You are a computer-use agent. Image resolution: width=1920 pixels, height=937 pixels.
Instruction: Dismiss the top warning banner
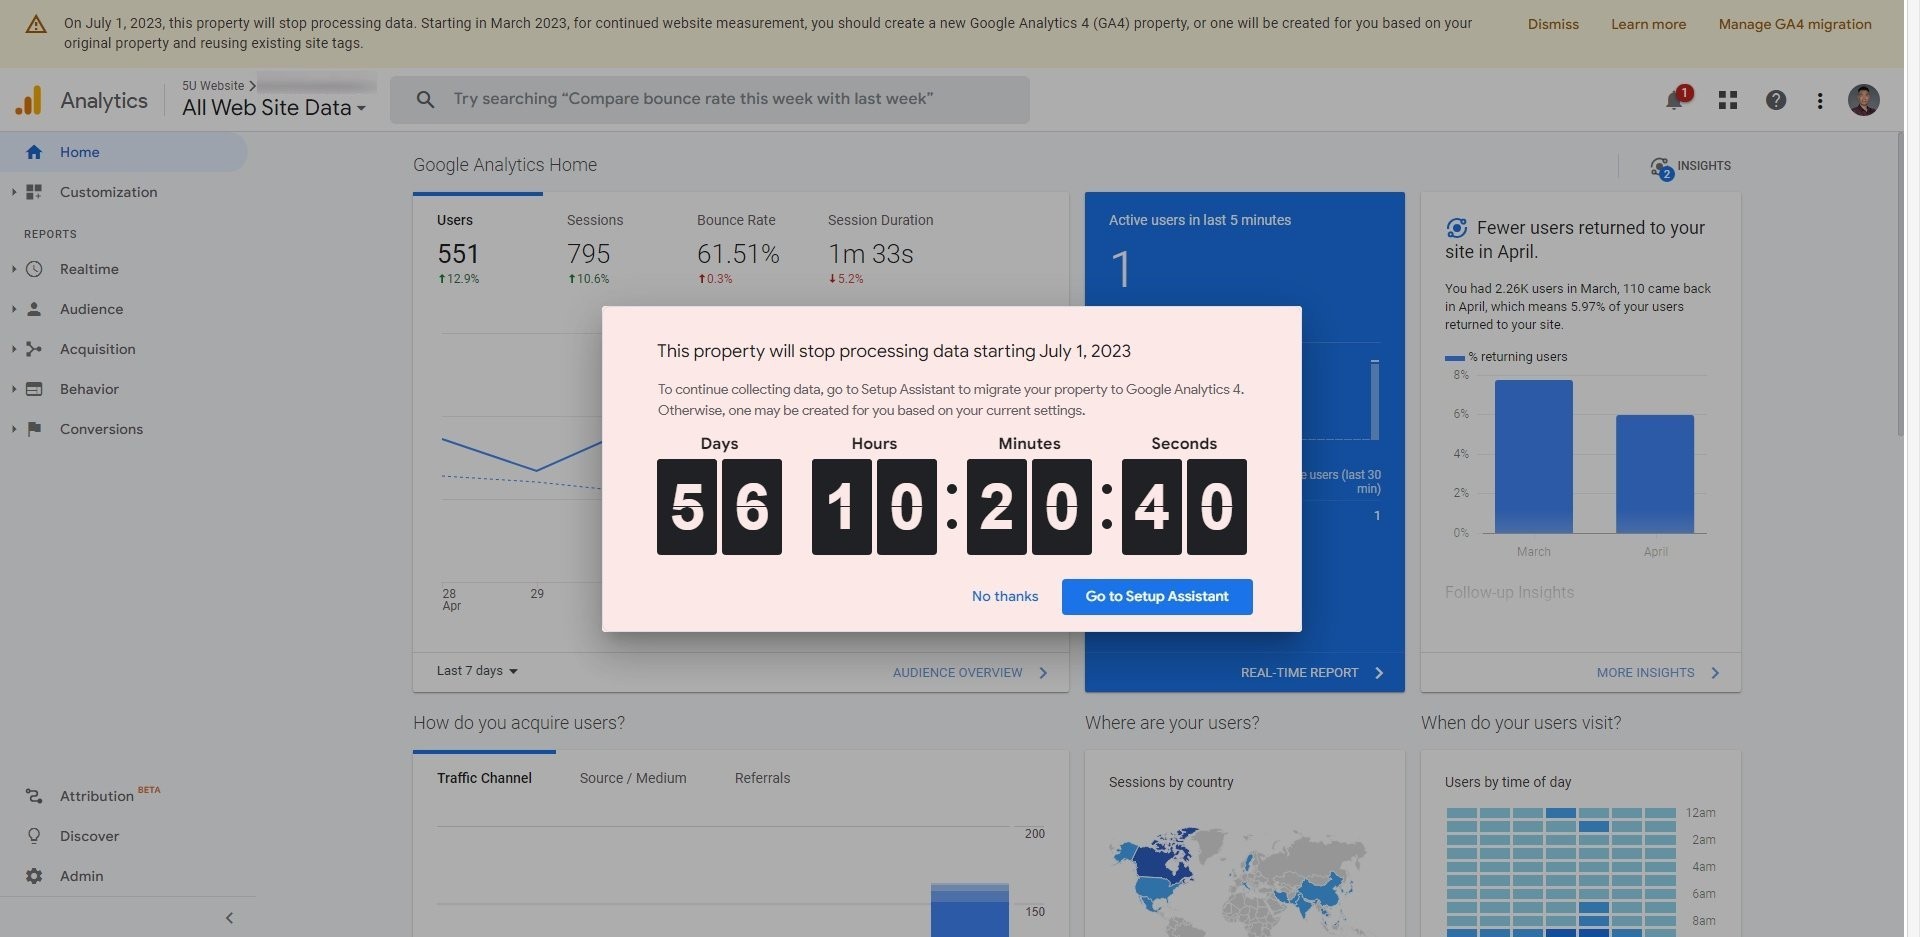(x=1553, y=24)
